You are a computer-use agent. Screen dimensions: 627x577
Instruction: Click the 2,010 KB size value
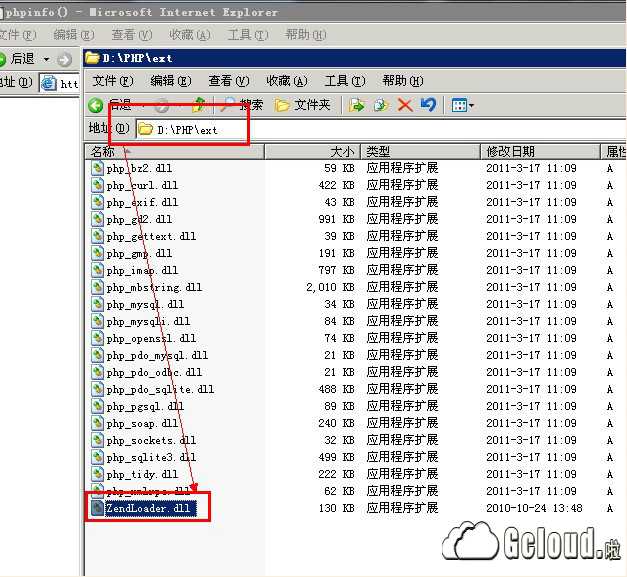coord(330,287)
